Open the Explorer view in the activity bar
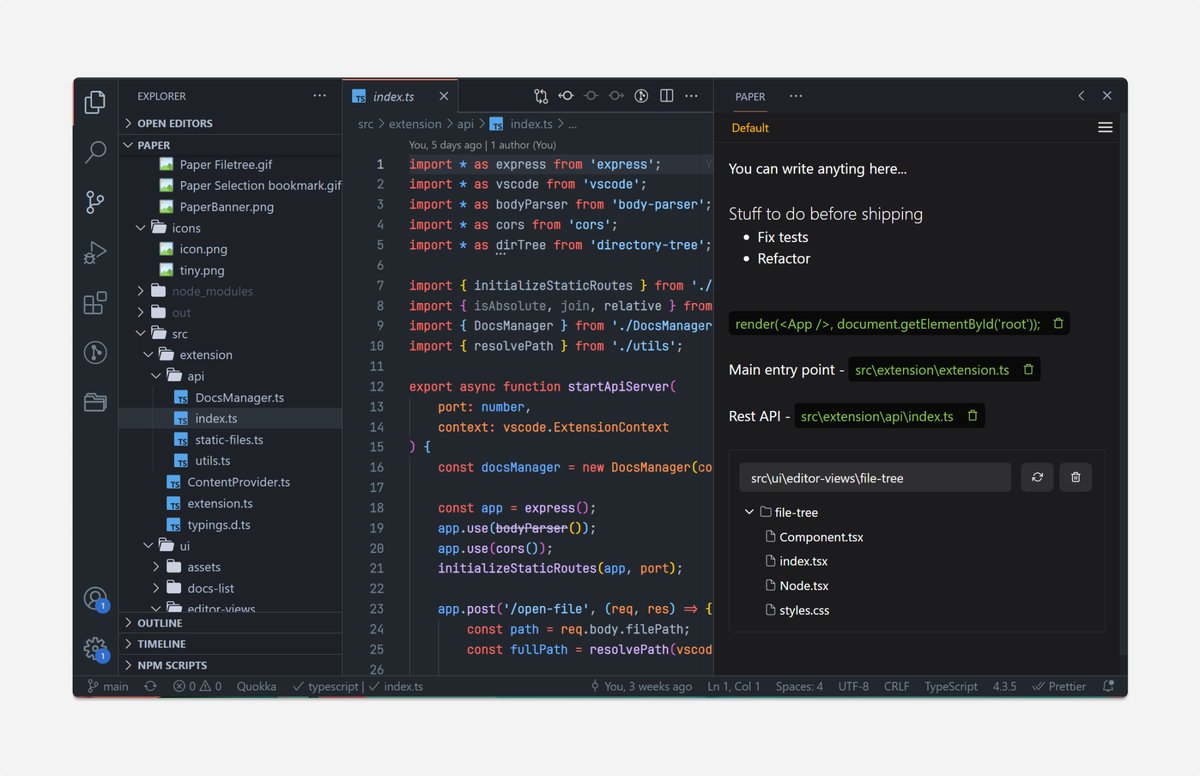This screenshot has height=776, width=1200. click(x=95, y=102)
